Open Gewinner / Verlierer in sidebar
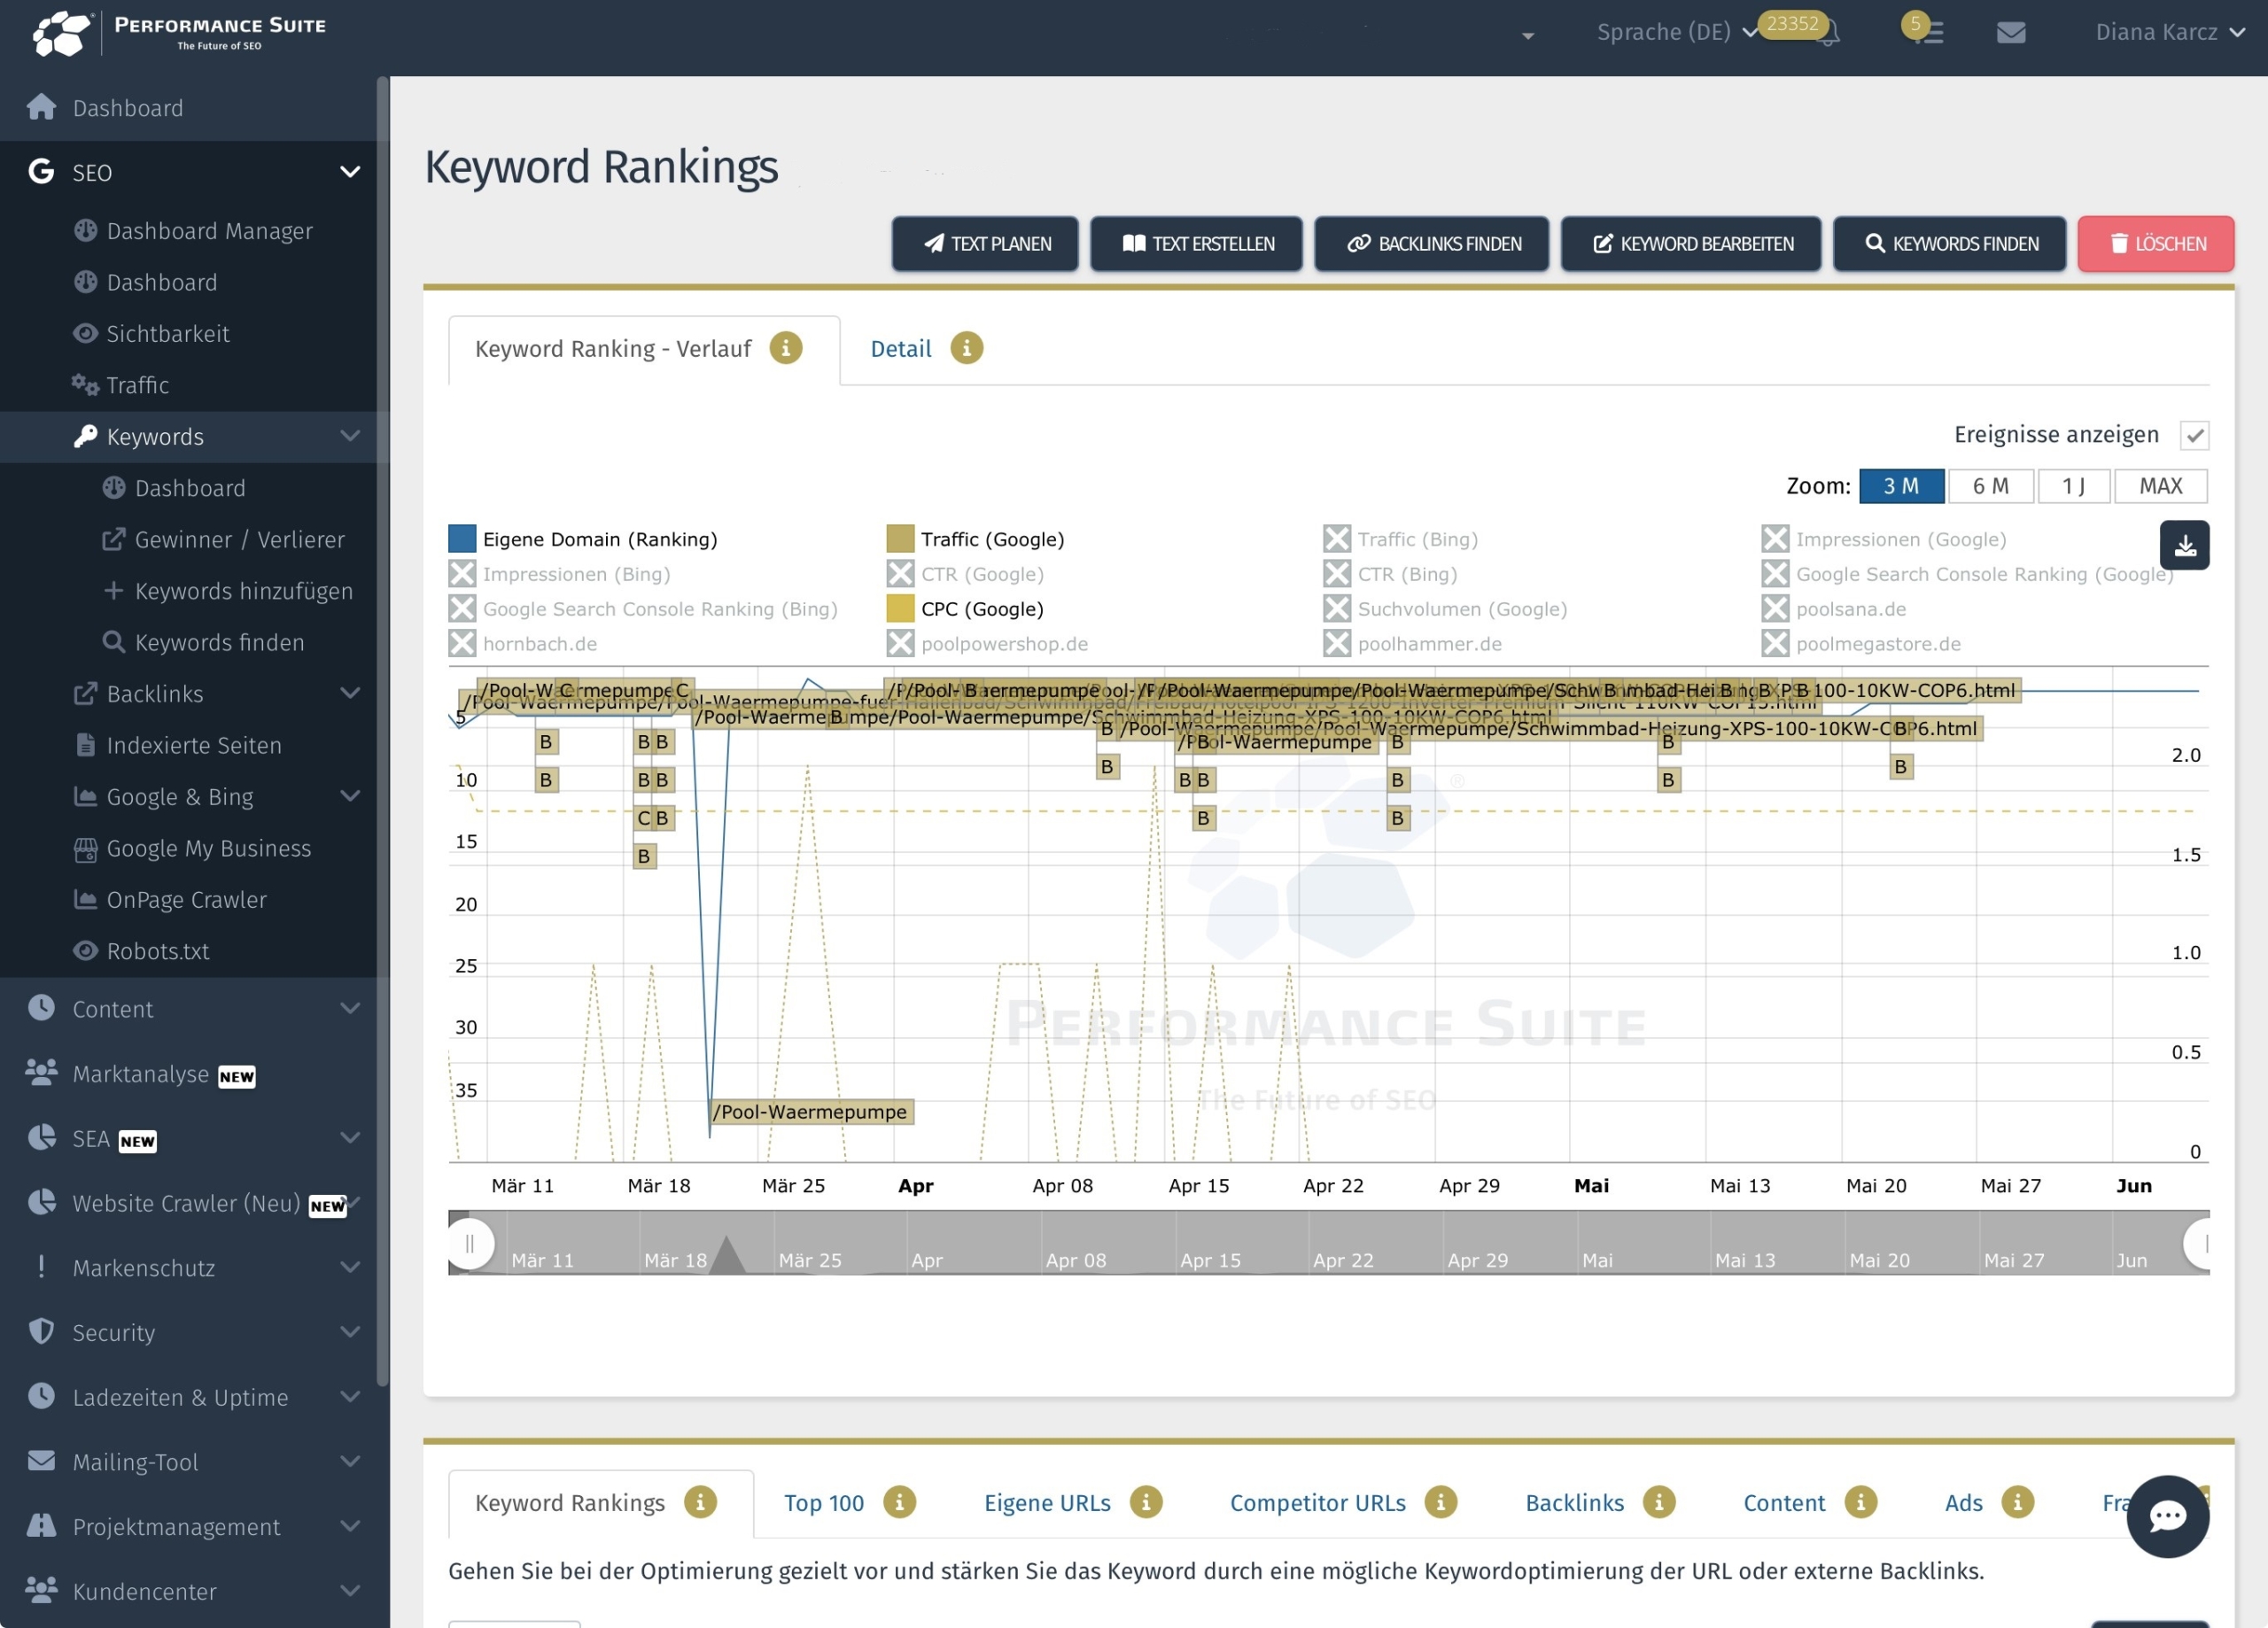 tap(239, 540)
